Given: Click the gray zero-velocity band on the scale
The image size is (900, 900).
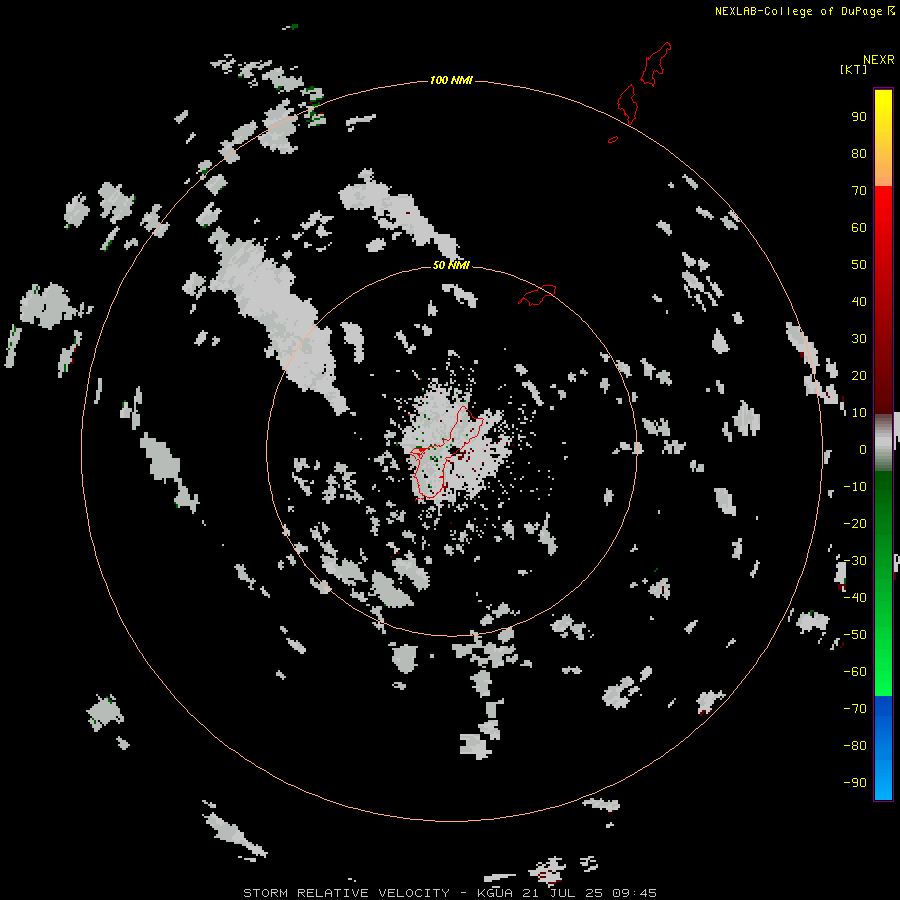Looking at the screenshot, I should (x=883, y=443).
